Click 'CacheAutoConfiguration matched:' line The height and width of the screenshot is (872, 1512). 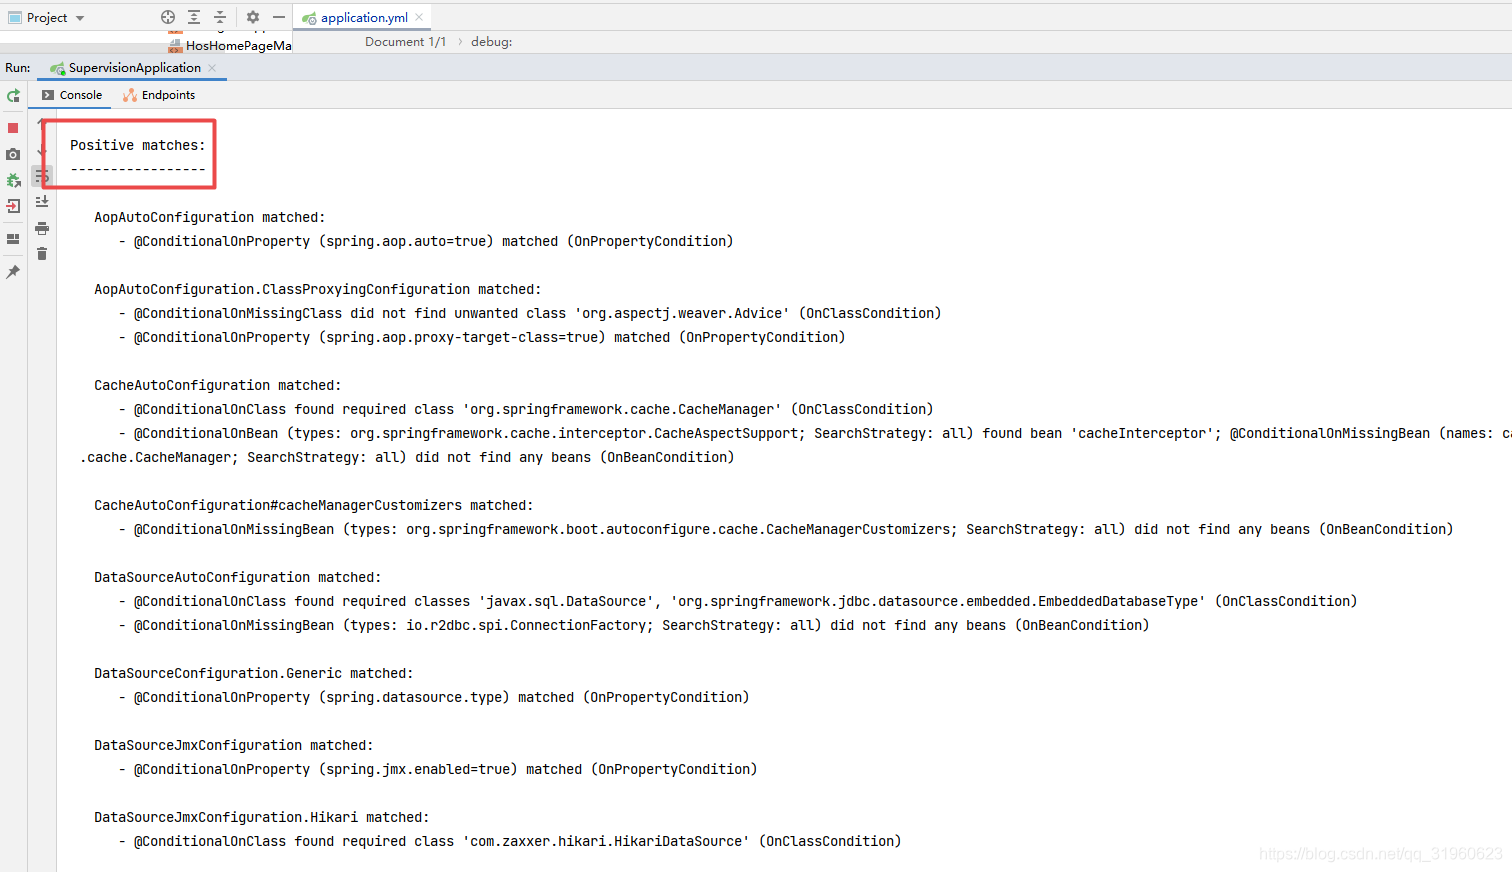(x=218, y=385)
